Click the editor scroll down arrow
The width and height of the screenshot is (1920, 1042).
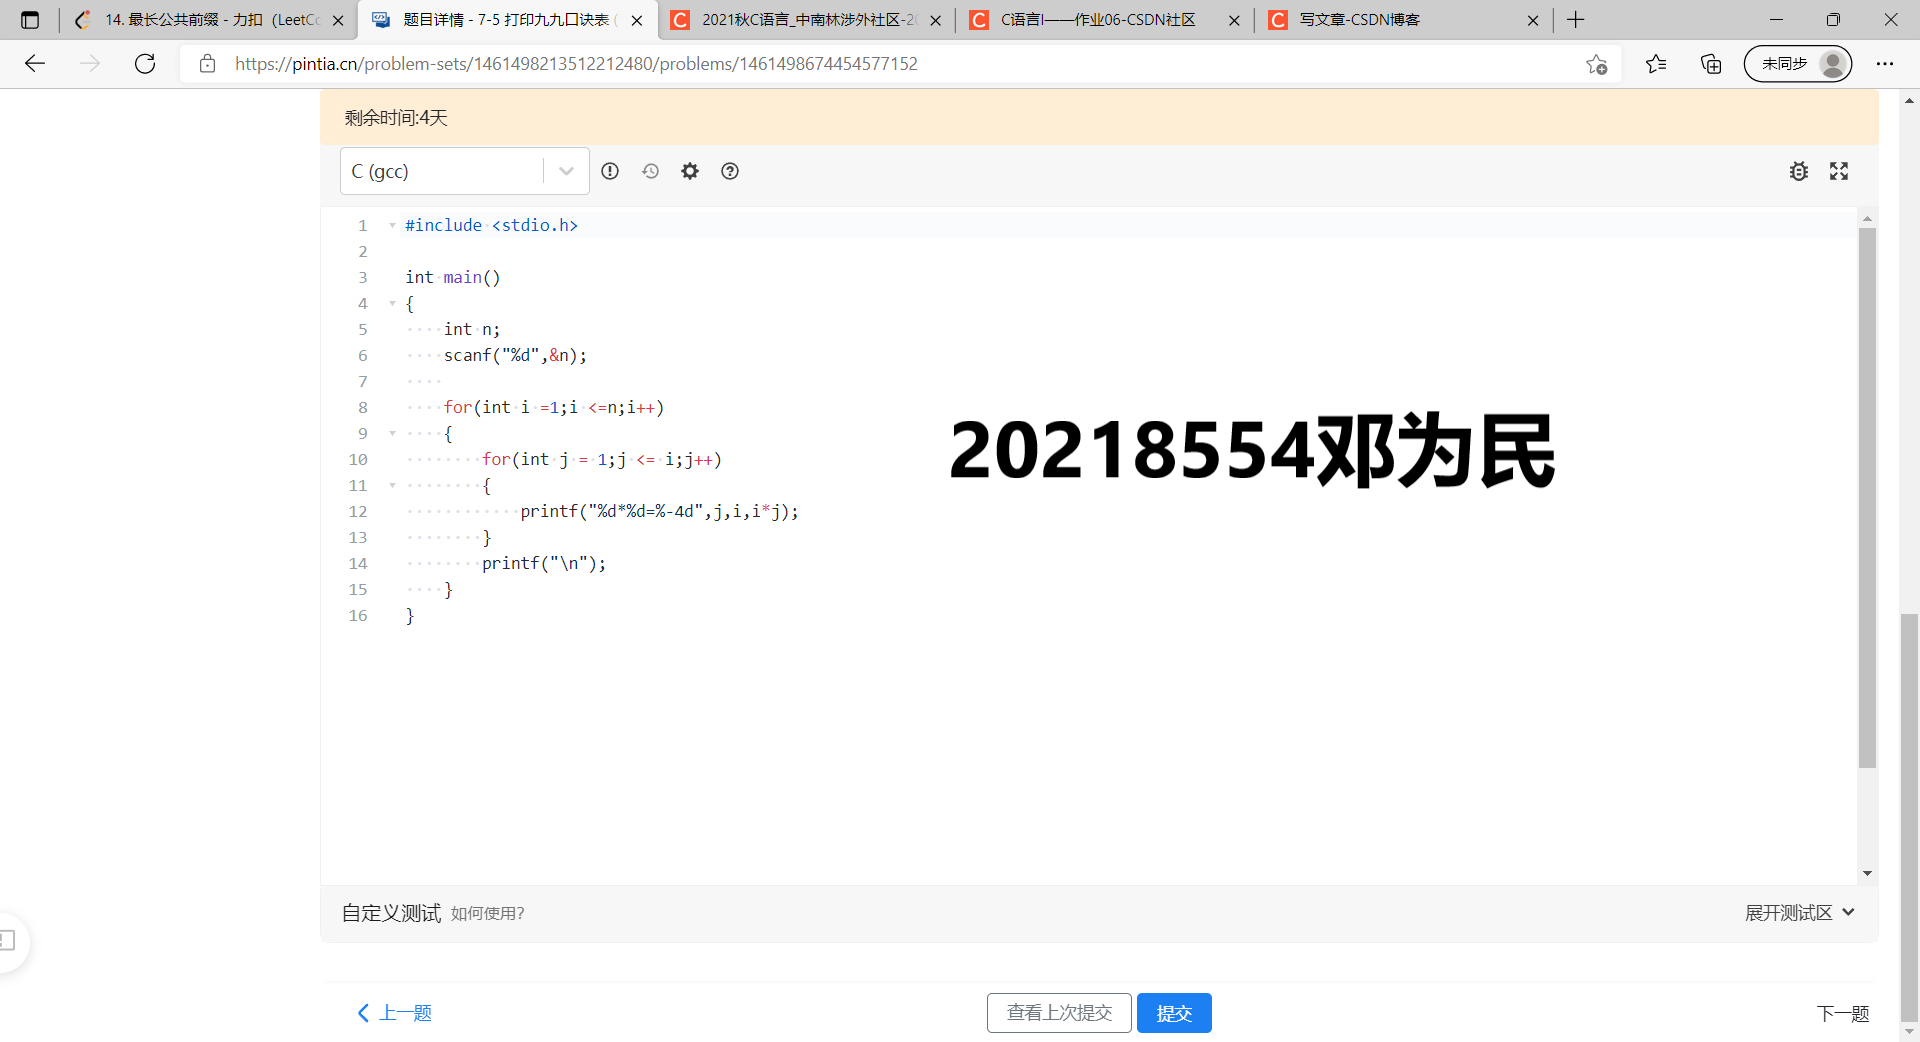coord(1867,874)
